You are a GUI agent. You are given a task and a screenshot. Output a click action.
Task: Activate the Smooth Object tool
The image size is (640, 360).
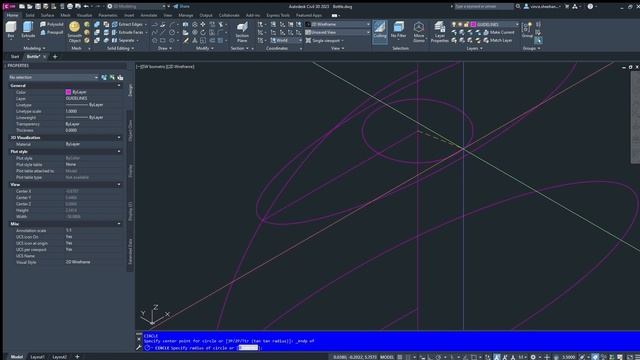pos(74,32)
